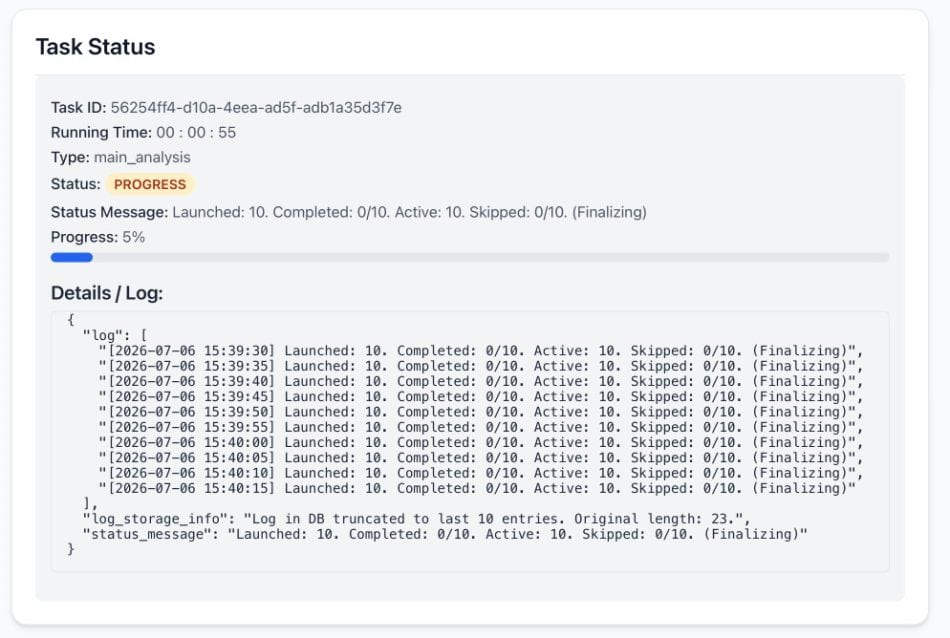950x638 pixels.
Task: Click log entry timestamped 15:39:50
Action: coord(480,412)
